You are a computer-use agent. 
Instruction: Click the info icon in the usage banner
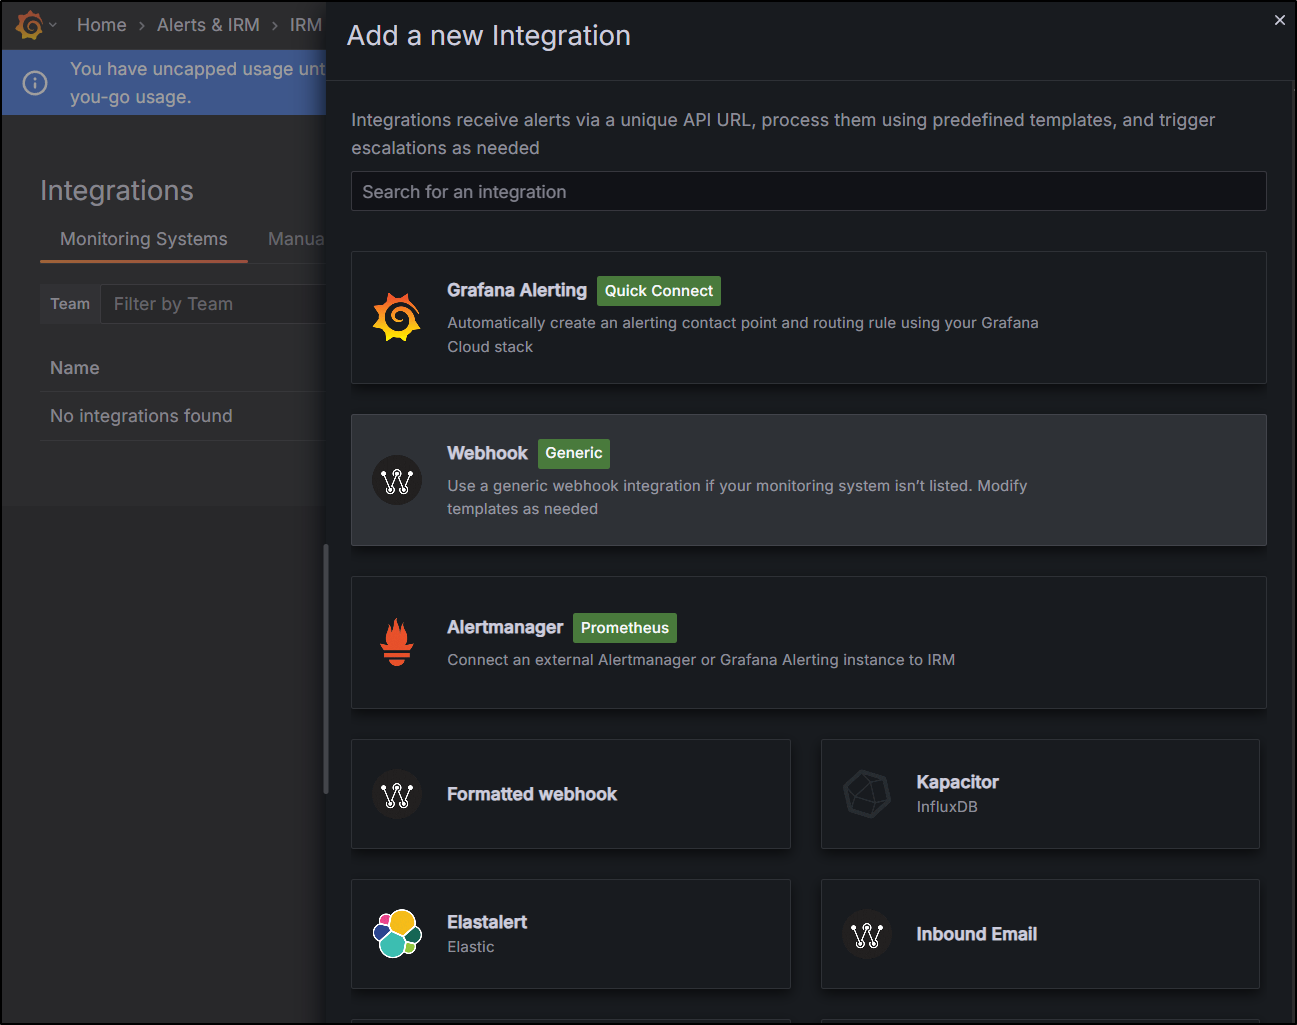coord(35,83)
